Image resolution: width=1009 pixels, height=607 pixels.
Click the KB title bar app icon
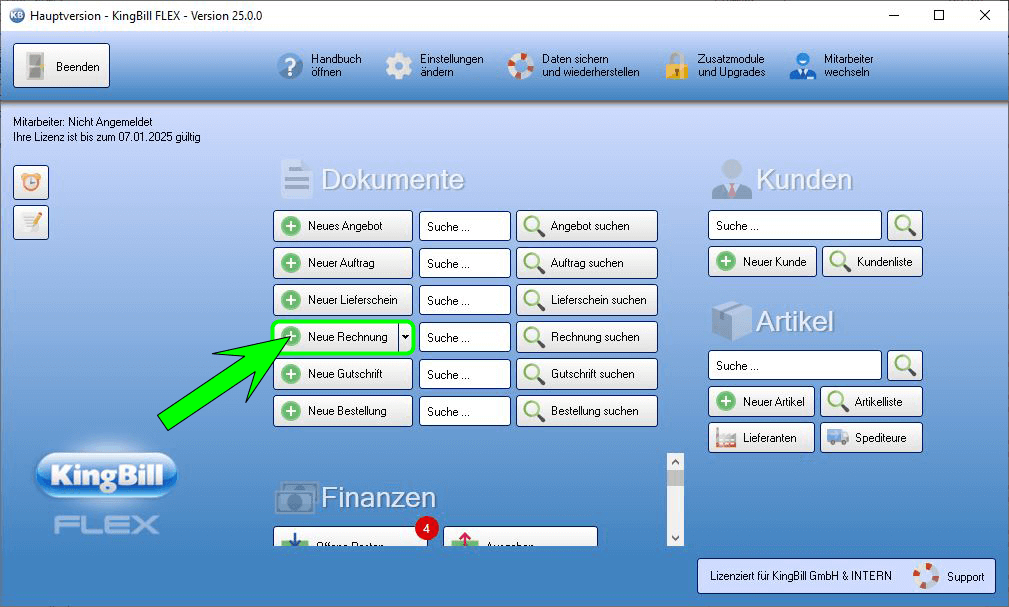click(x=17, y=15)
